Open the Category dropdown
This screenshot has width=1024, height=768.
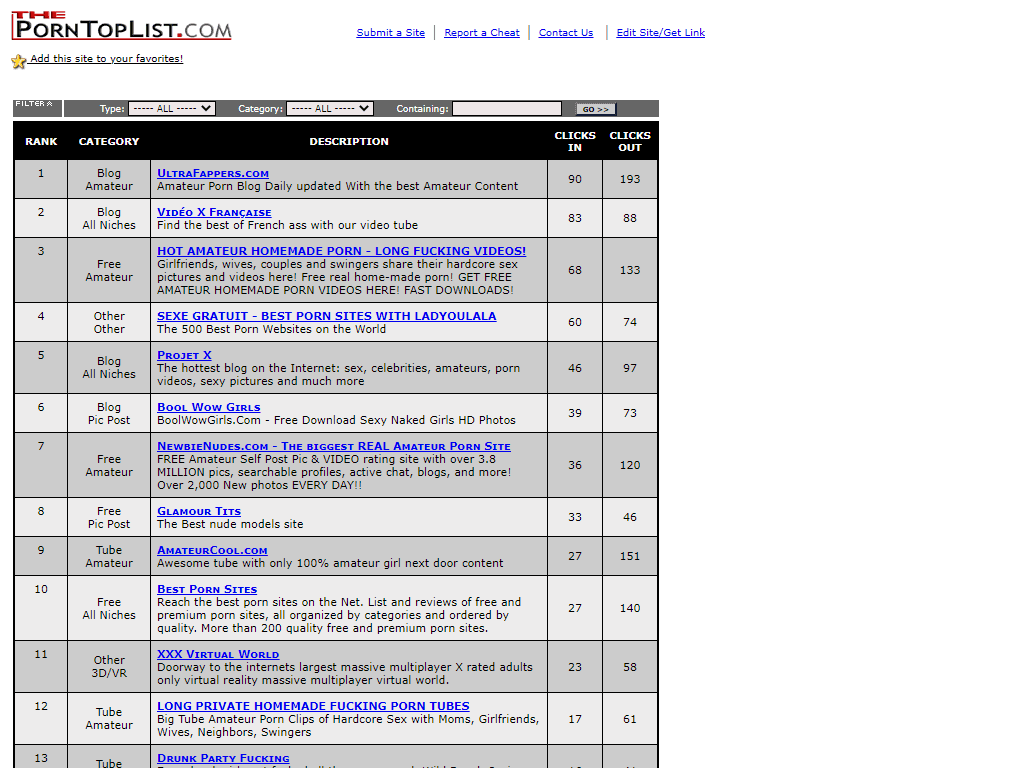[329, 108]
